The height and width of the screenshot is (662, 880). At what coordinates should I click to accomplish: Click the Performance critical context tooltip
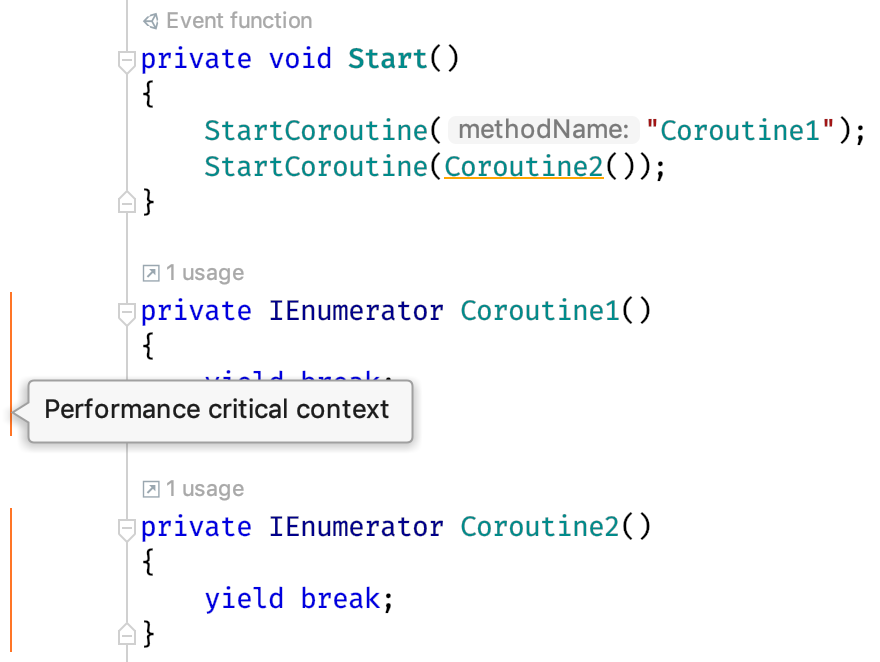click(216, 410)
